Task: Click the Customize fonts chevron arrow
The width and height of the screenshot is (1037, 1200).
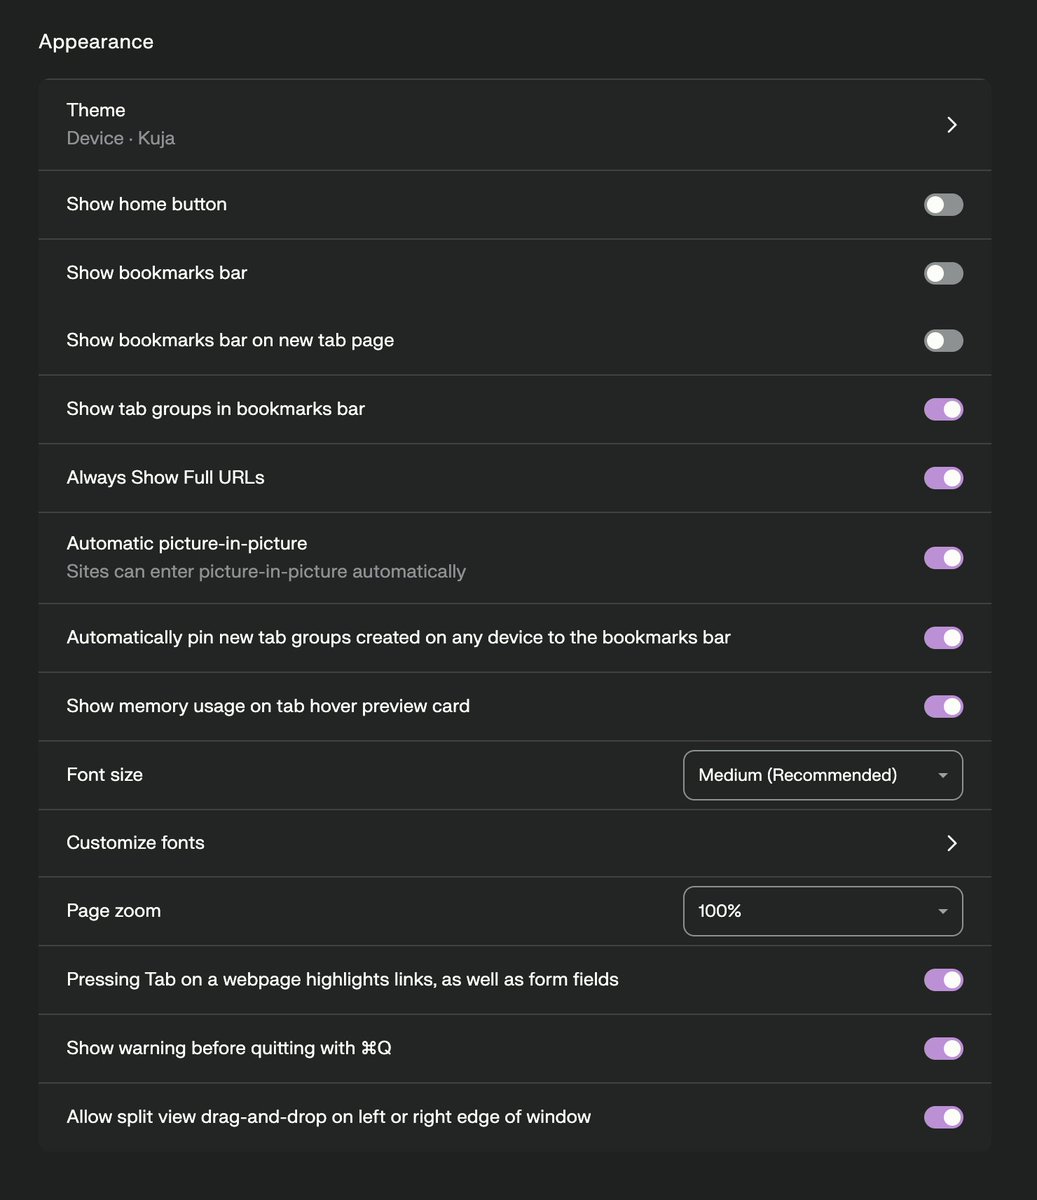Action: pyautogui.click(x=951, y=843)
